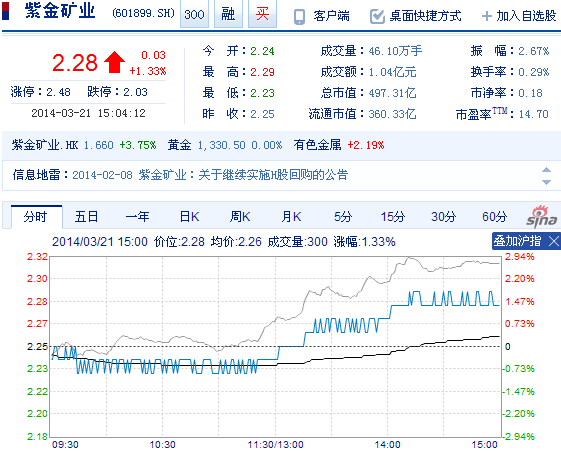The height and width of the screenshot is (451, 561).
Task: Click the 最低 value 2.23
Action: pyautogui.click(x=262, y=93)
